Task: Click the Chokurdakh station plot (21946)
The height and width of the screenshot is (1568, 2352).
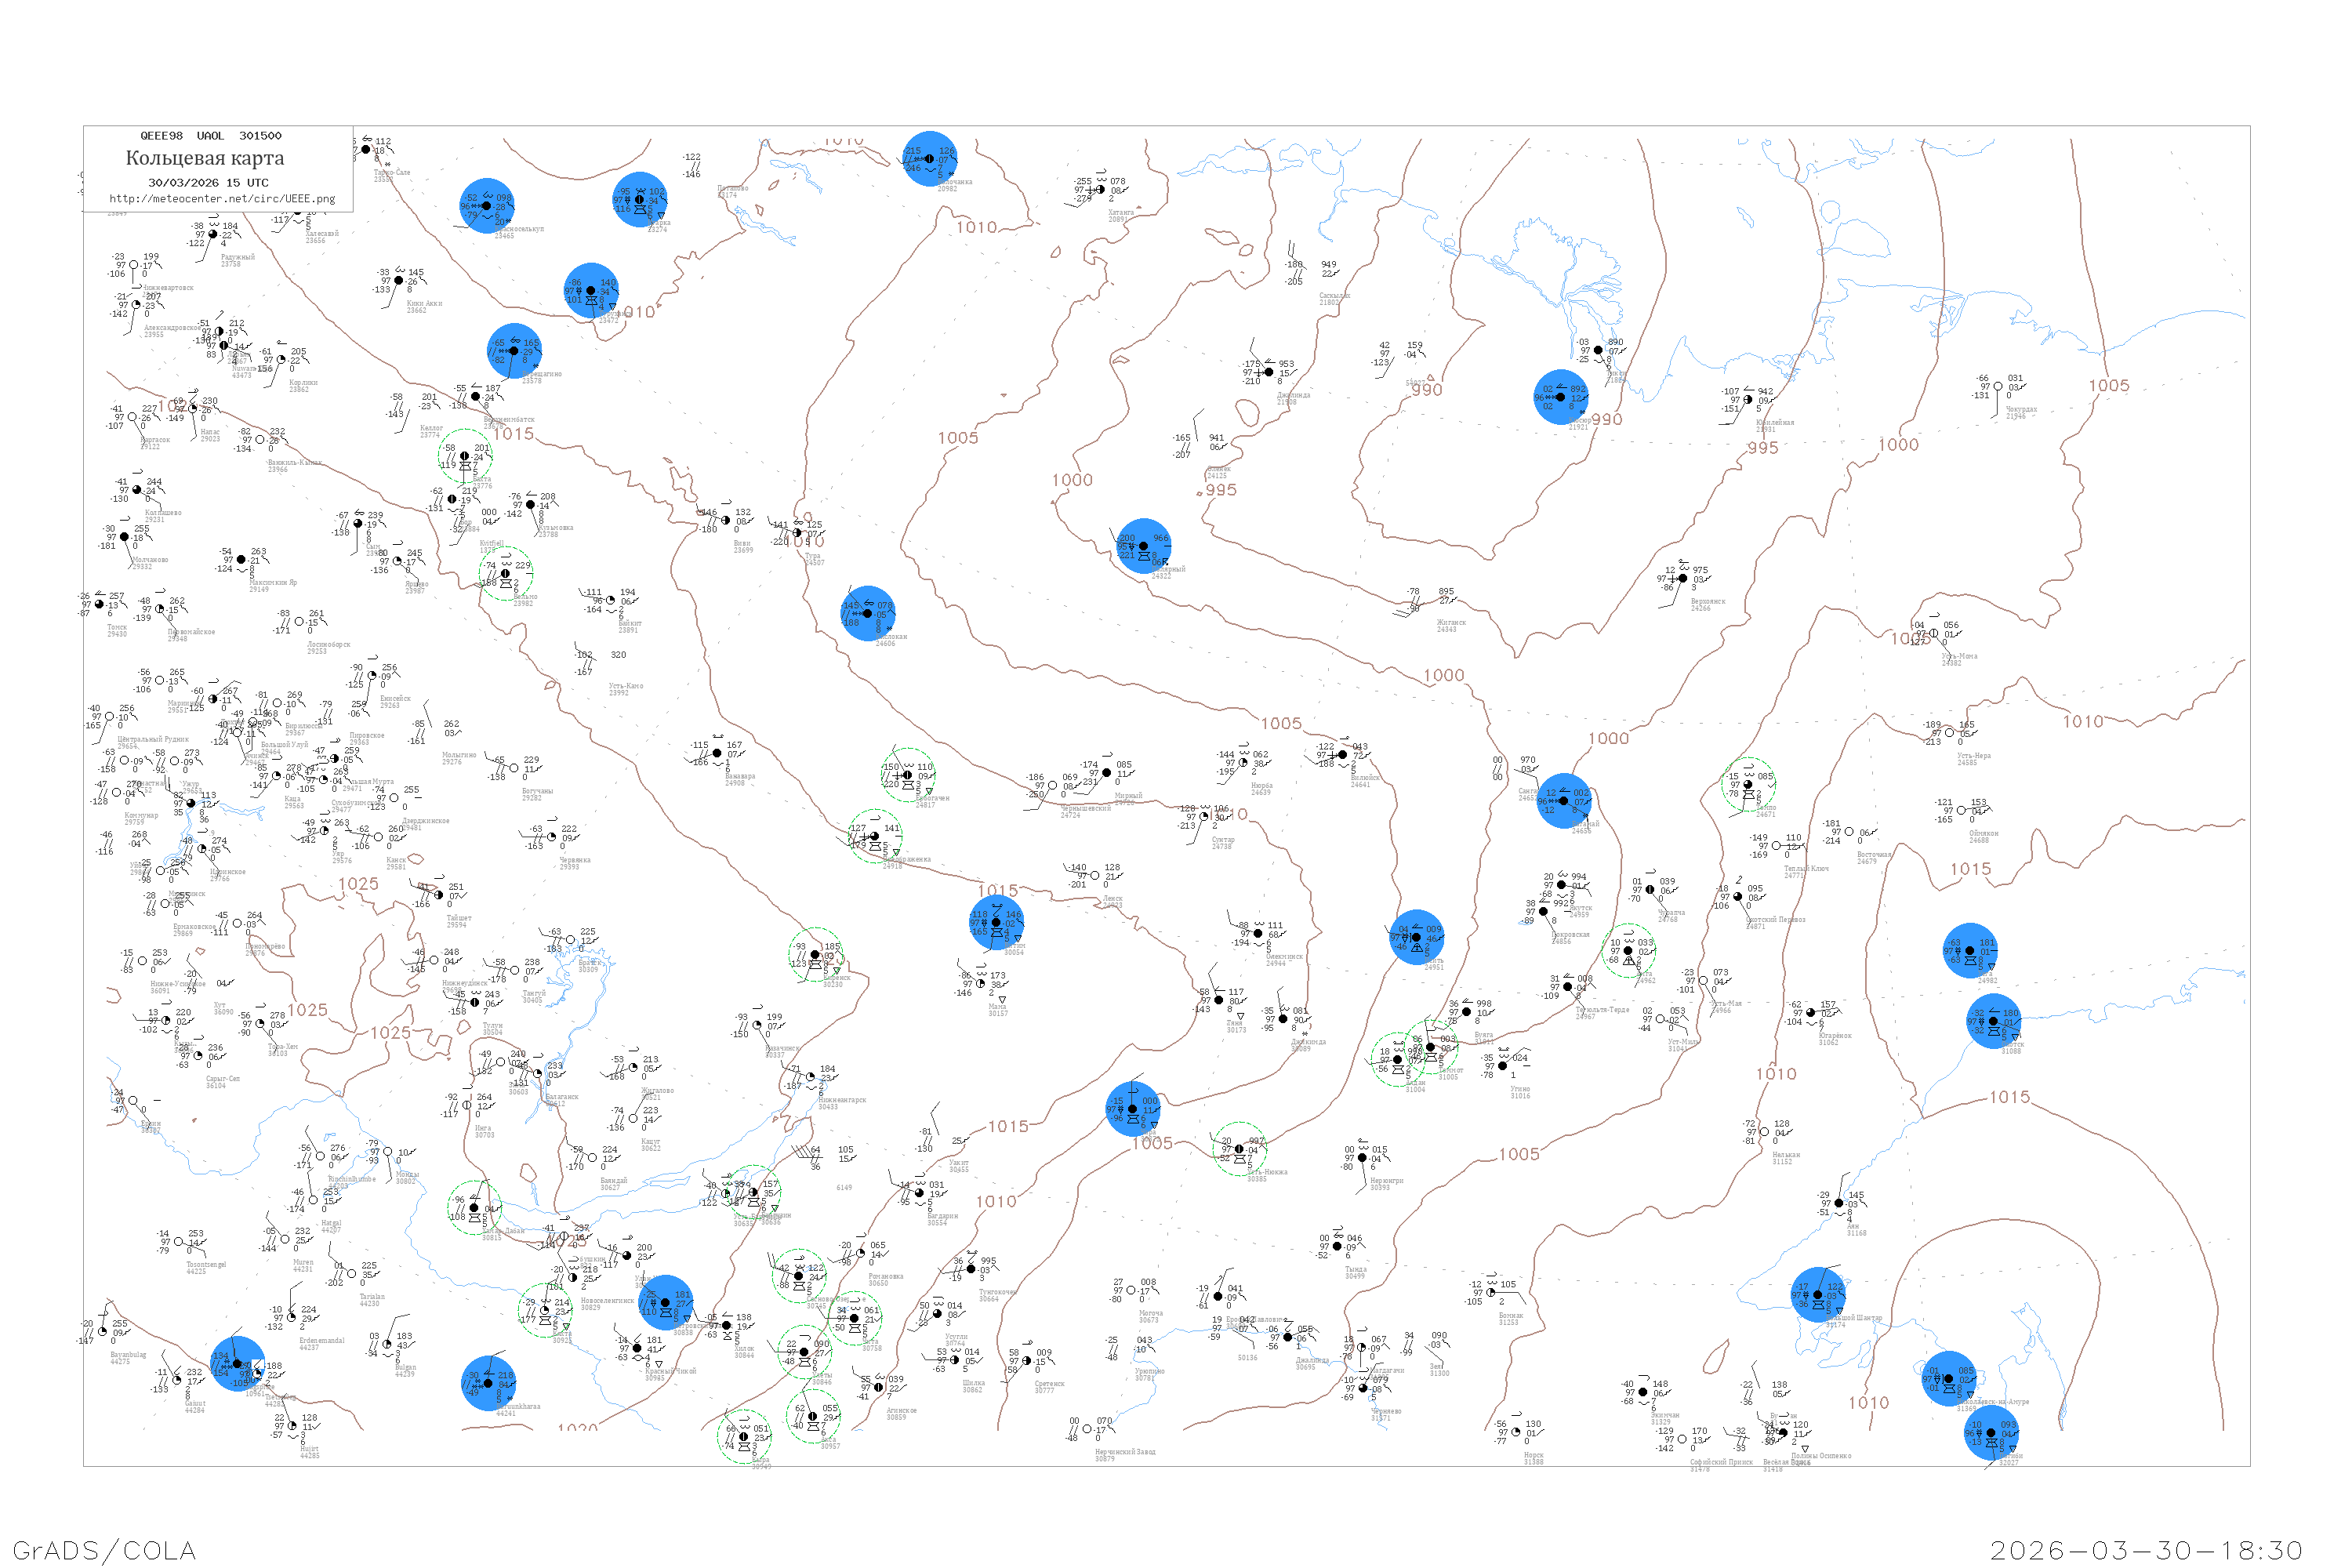Action: point(1998,387)
